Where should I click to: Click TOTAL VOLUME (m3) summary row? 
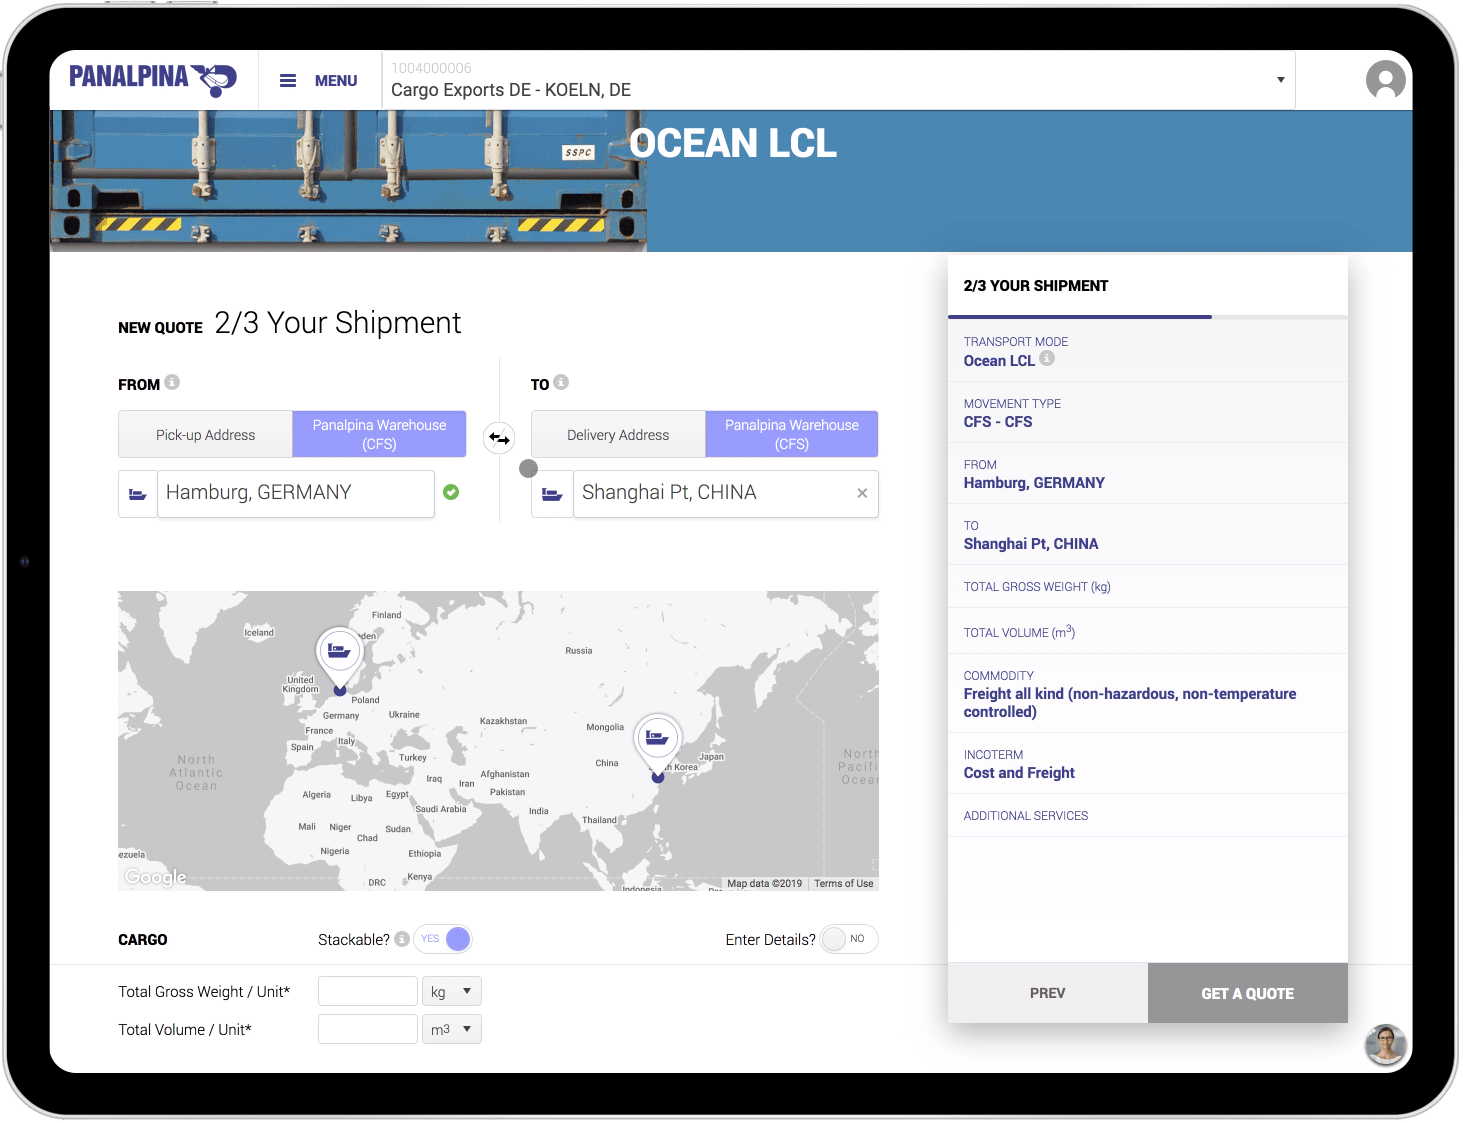click(x=1148, y=632)
